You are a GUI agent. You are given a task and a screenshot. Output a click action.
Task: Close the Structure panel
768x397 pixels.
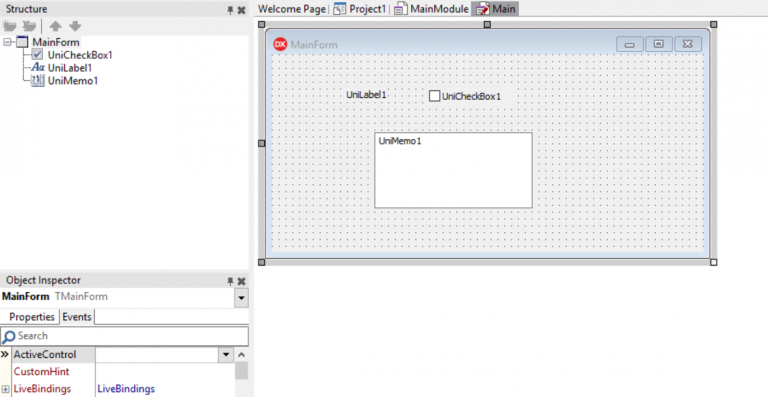pyautogui.click(x=241, y=10)
